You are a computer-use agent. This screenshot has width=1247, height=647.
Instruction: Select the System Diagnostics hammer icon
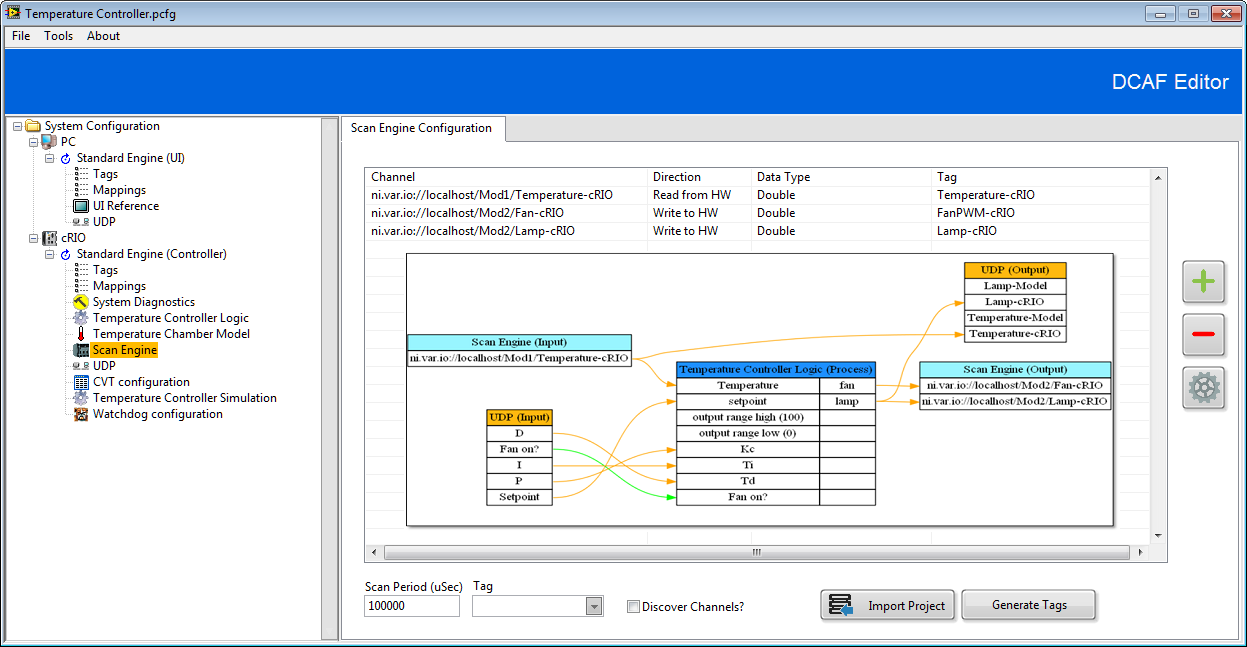(81, 302)
